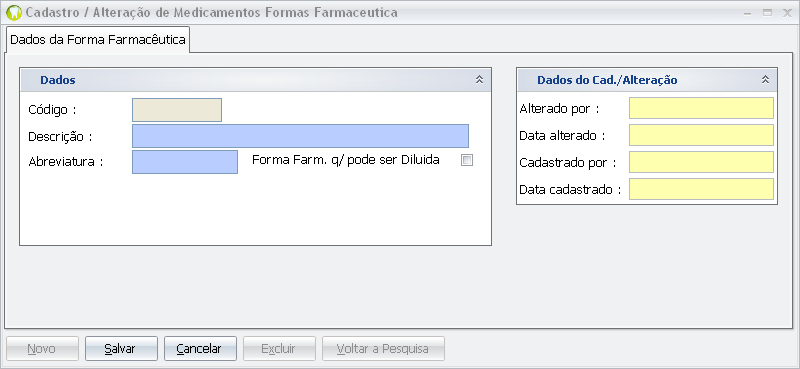This screenshot has width=800, height=369.
Task: Click the Excluir button
Action: pyautogui.click(x=279, y=349)
